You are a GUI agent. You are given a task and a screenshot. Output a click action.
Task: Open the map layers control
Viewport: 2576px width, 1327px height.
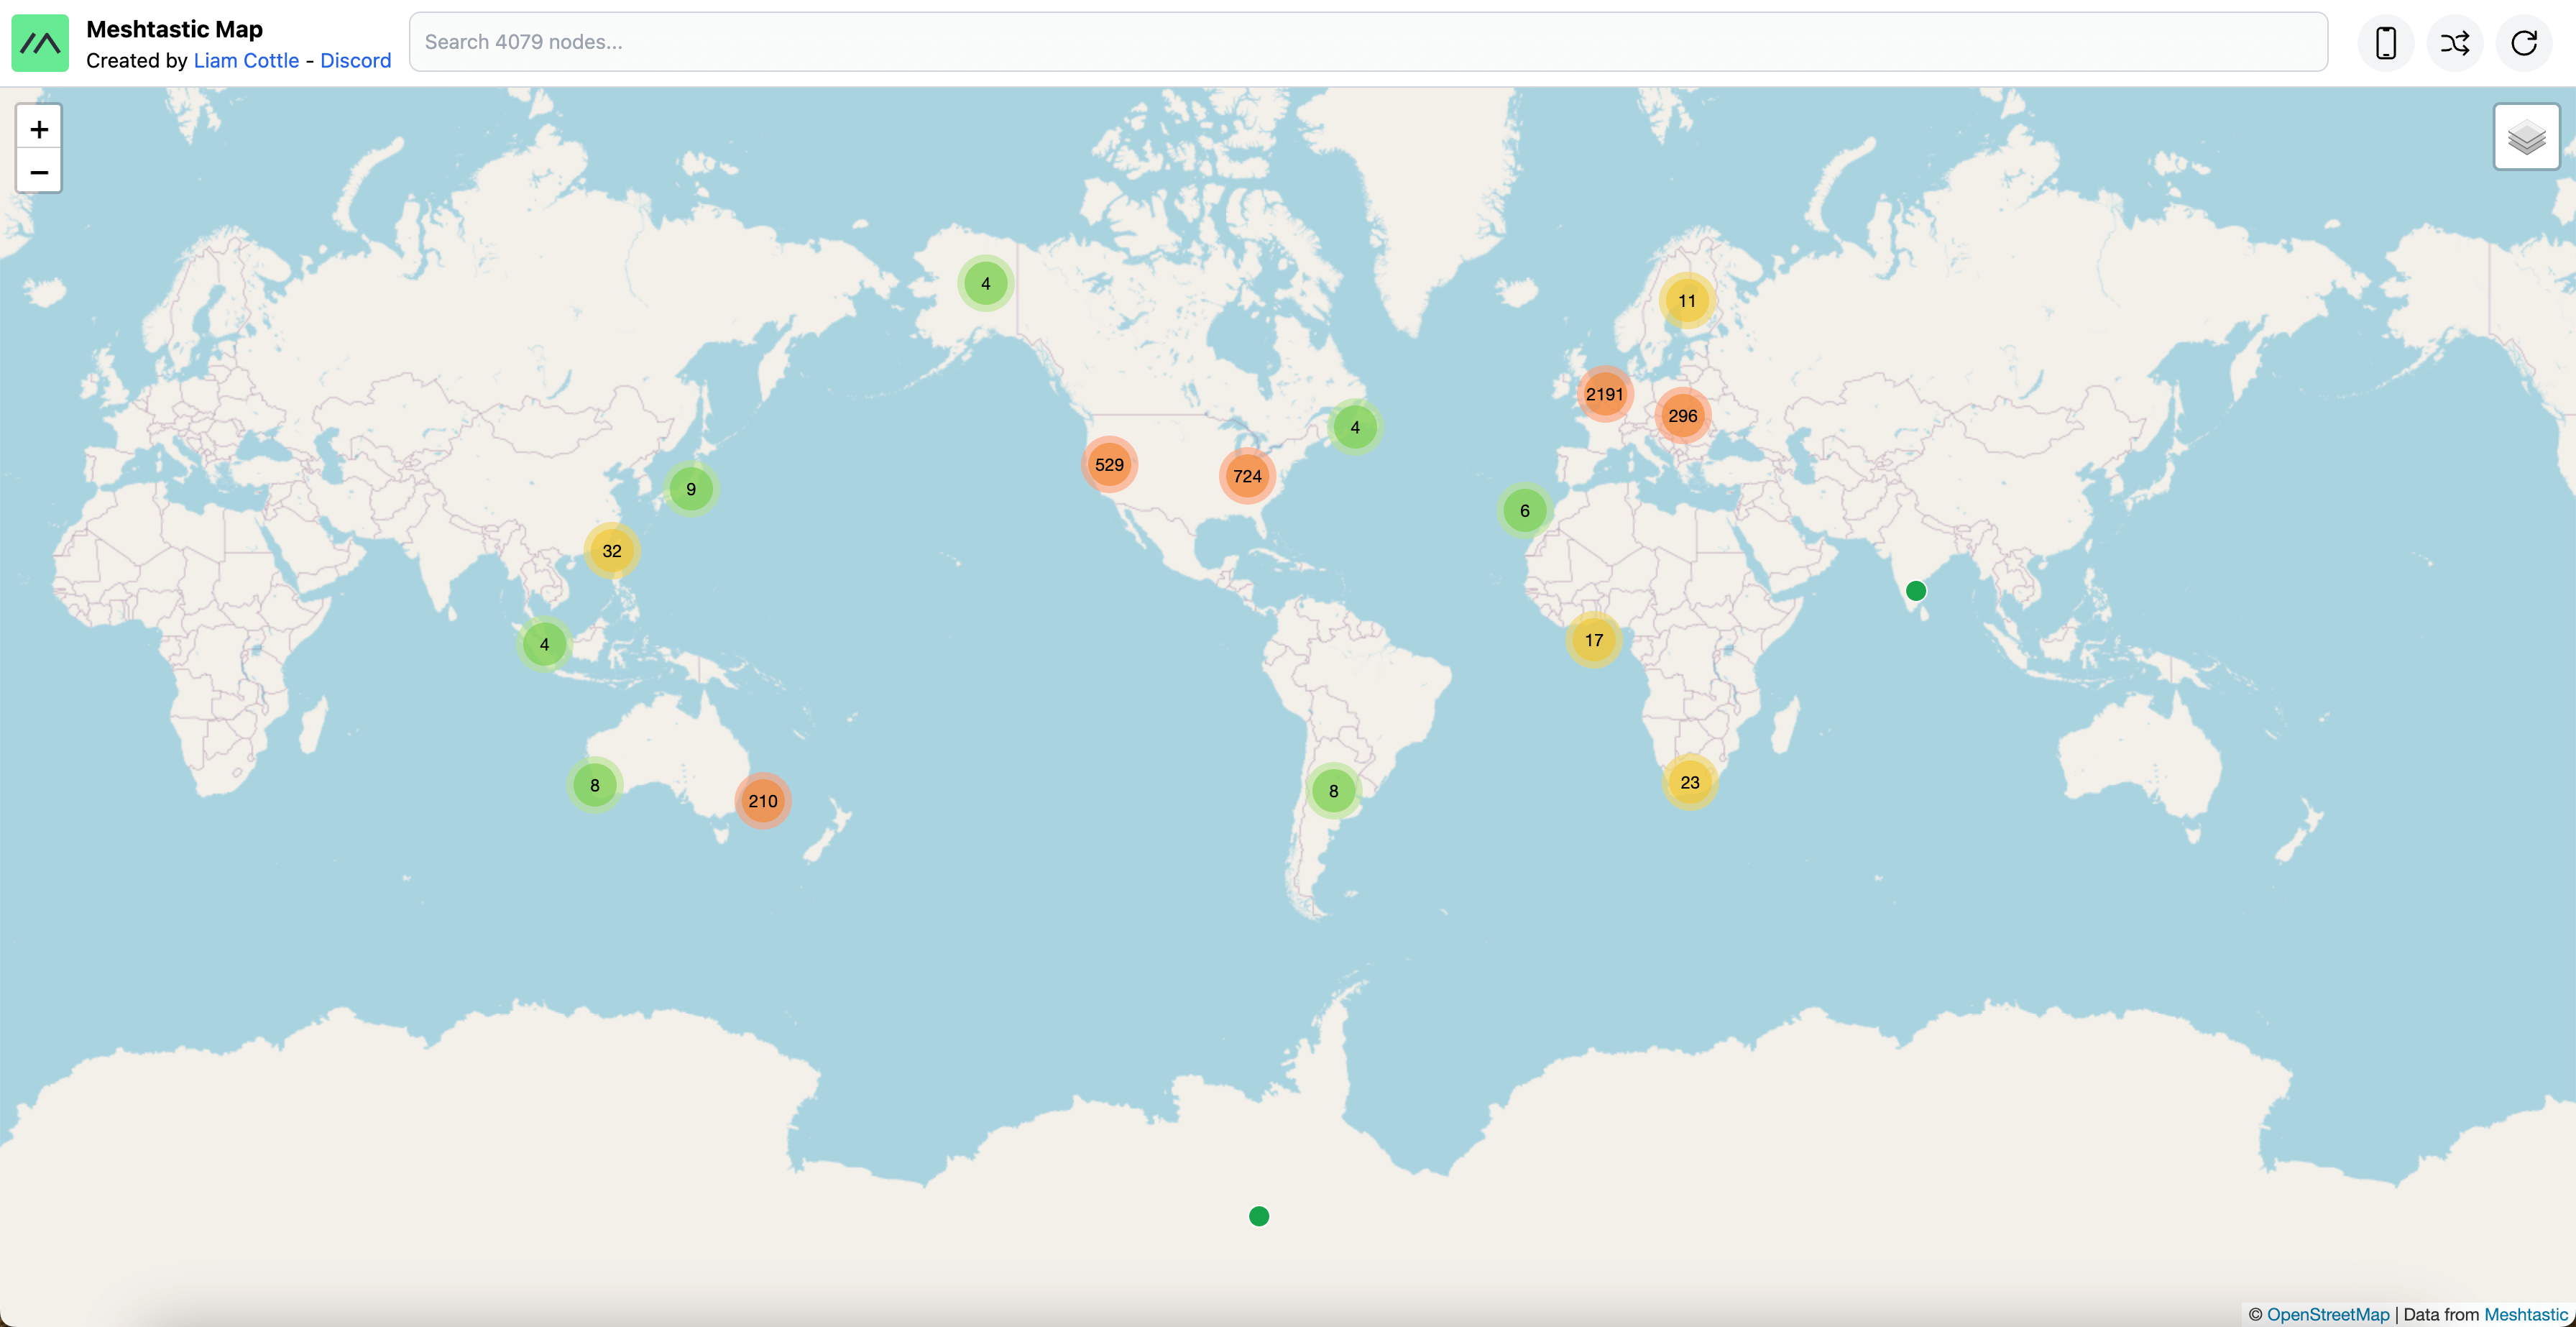pos(2526,137)
